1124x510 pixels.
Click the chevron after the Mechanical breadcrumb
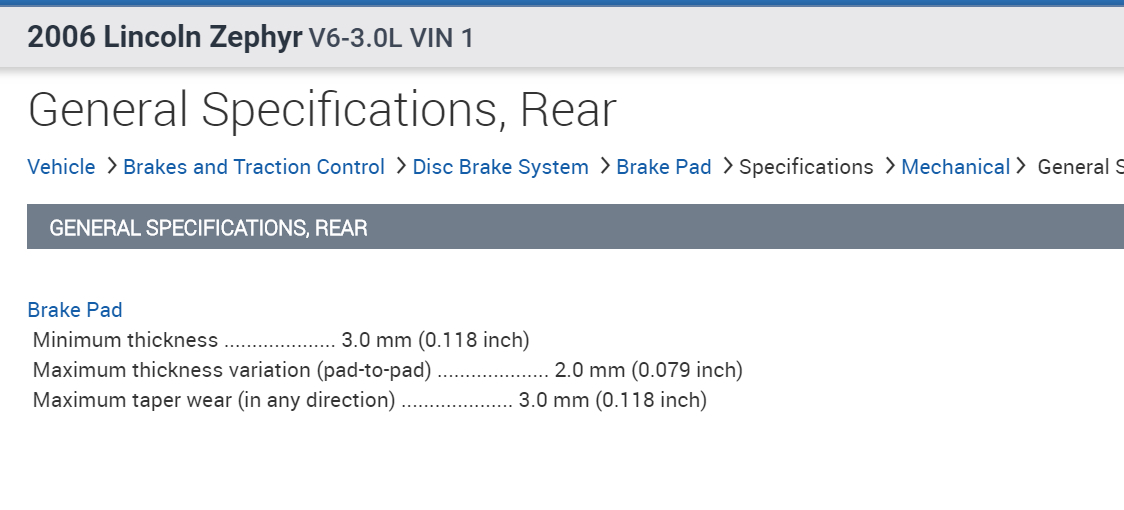click(1021, 166)
